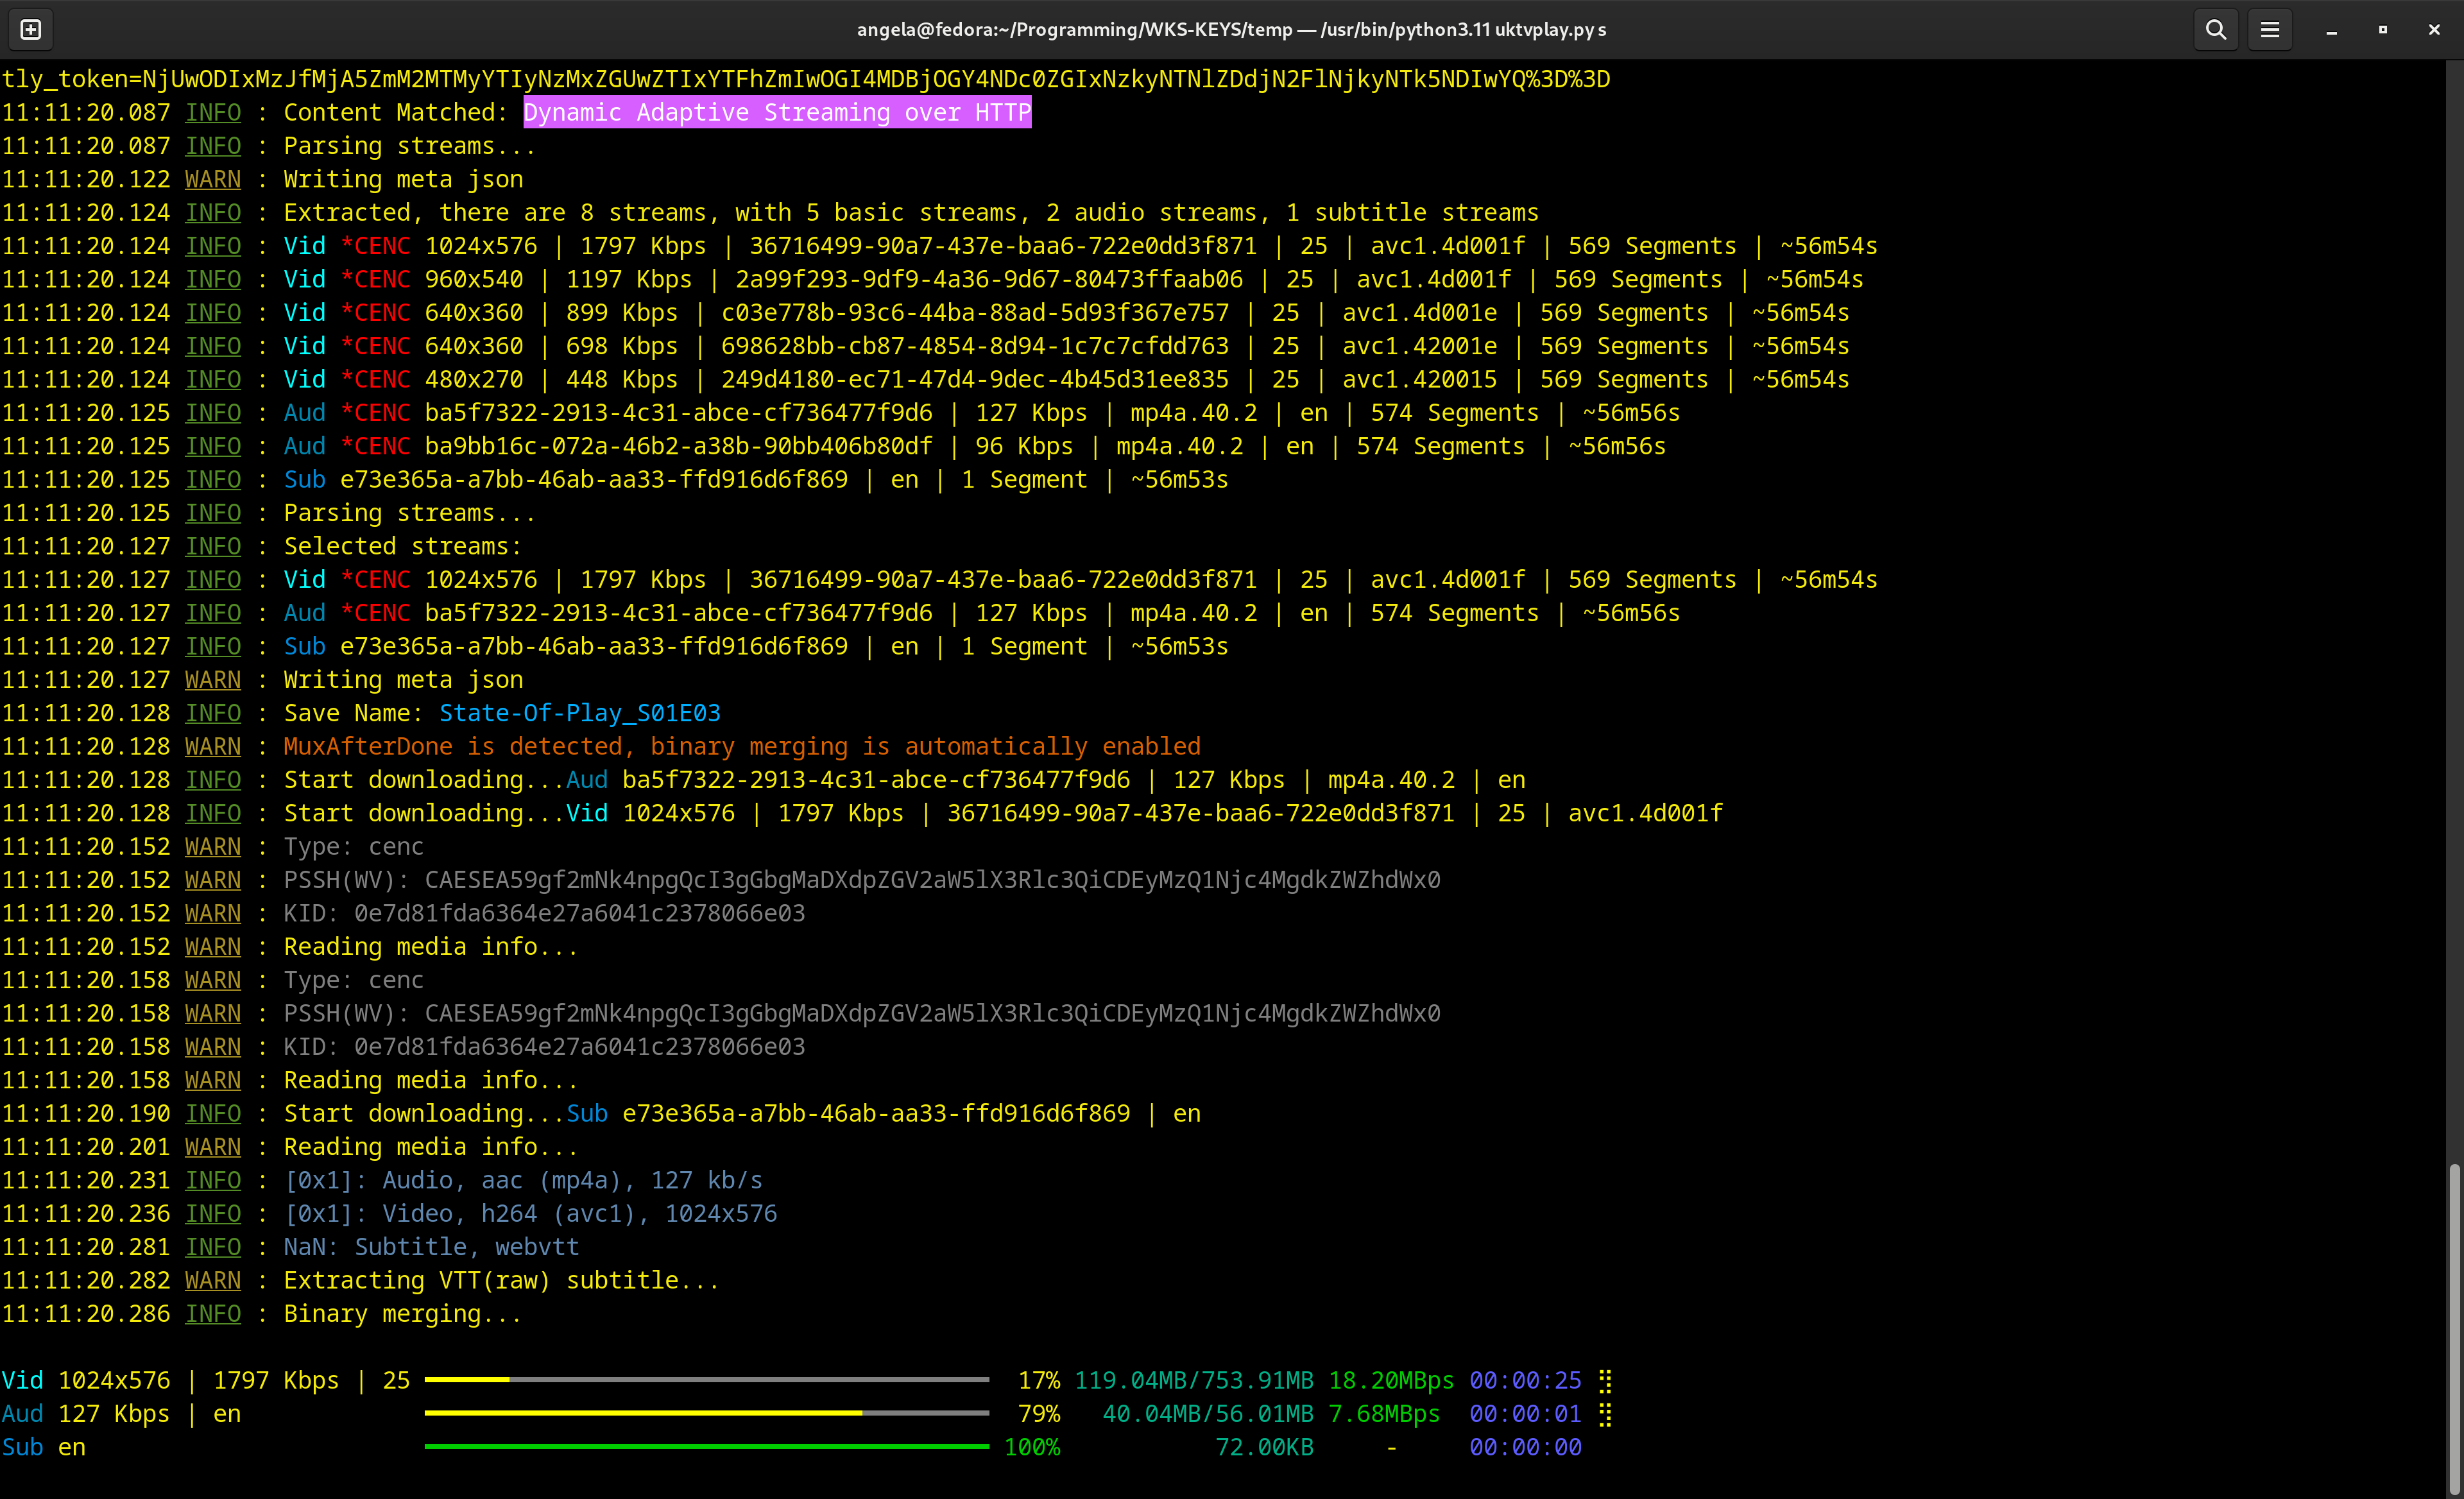Open a new terminal tab
The image size is (2464, 1499).
[x=31, y=30]
